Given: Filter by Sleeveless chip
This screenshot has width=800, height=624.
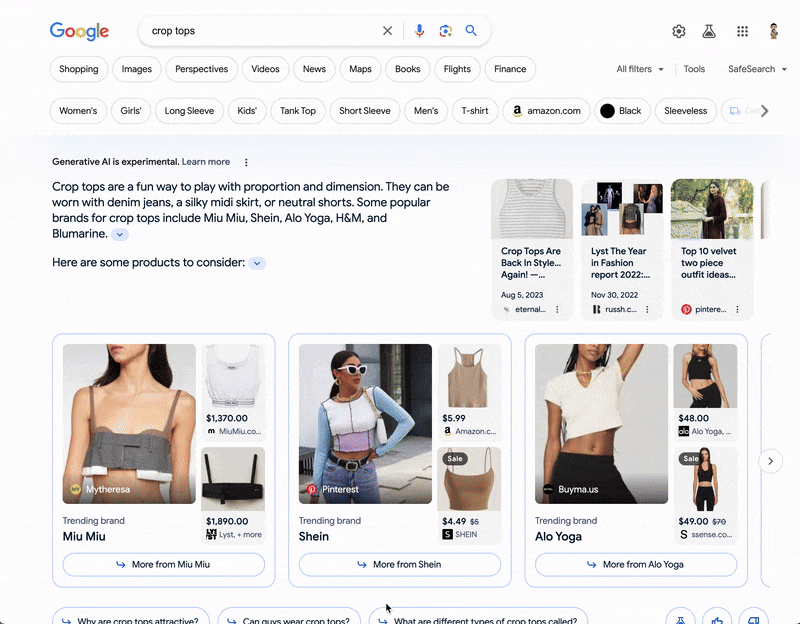Looking at the screenshot, I should point(686,111).
